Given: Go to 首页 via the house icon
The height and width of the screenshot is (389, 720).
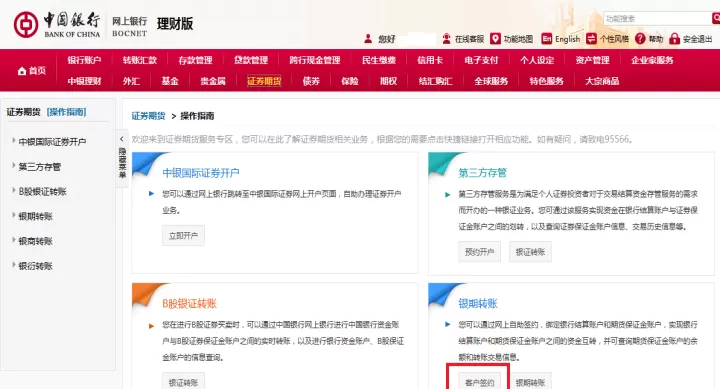Looking at the screenshot, I should pyautogui.click(x=22, y=71).
